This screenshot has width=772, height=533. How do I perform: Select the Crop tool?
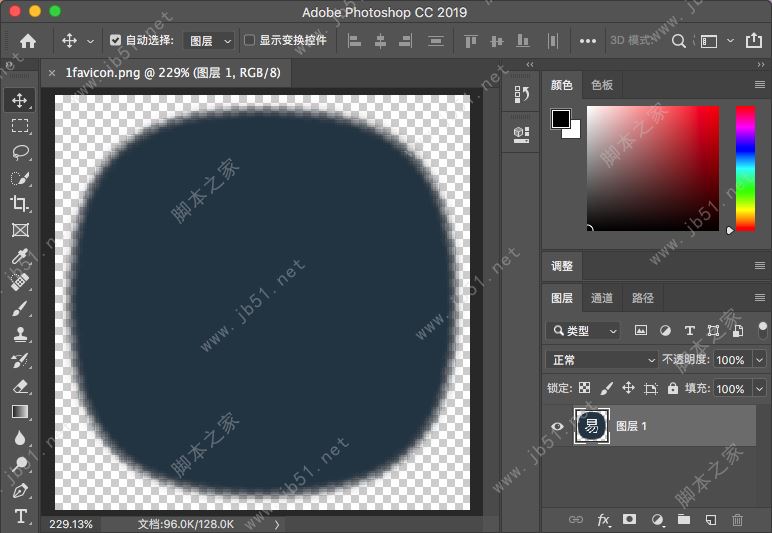pyautogui.click(x=20, y=204)
